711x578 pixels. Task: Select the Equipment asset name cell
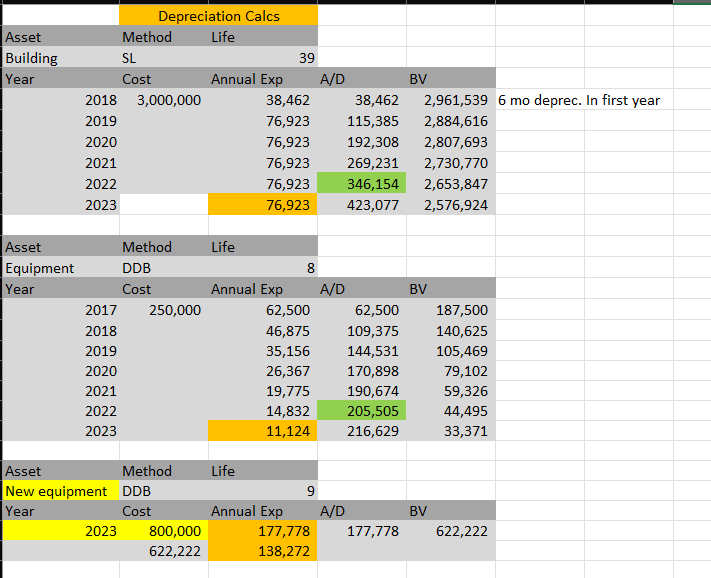pos(61,268)
